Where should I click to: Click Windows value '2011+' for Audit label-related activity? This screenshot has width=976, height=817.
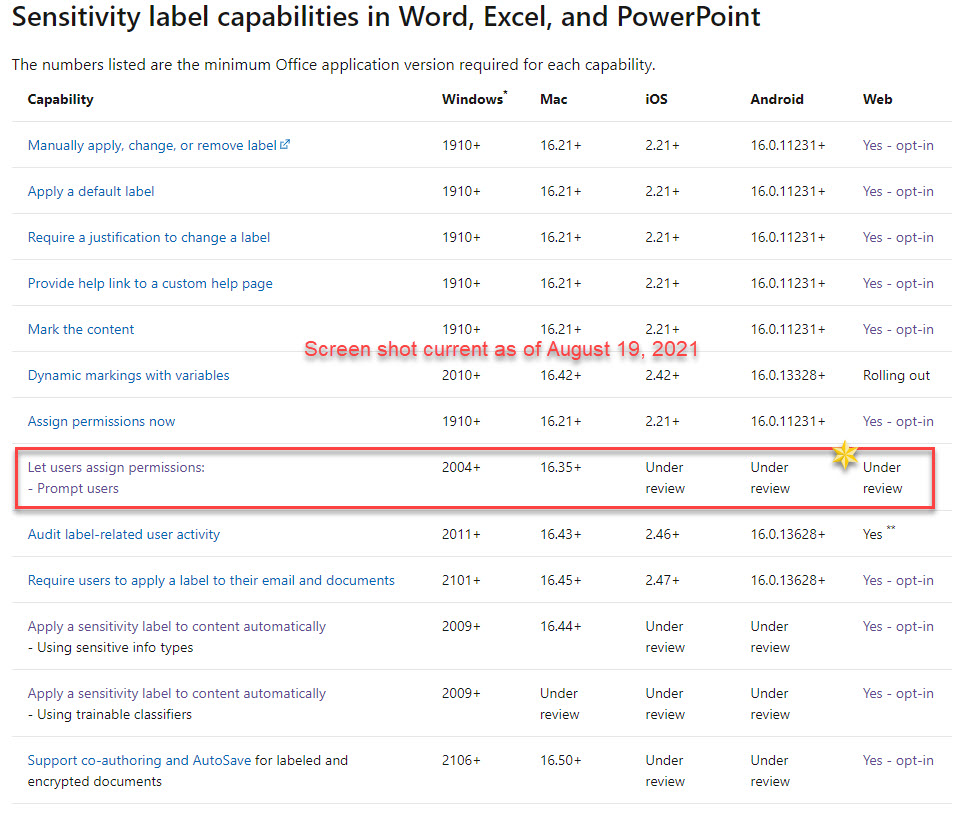pyautogui.click(x=461, y=535)
